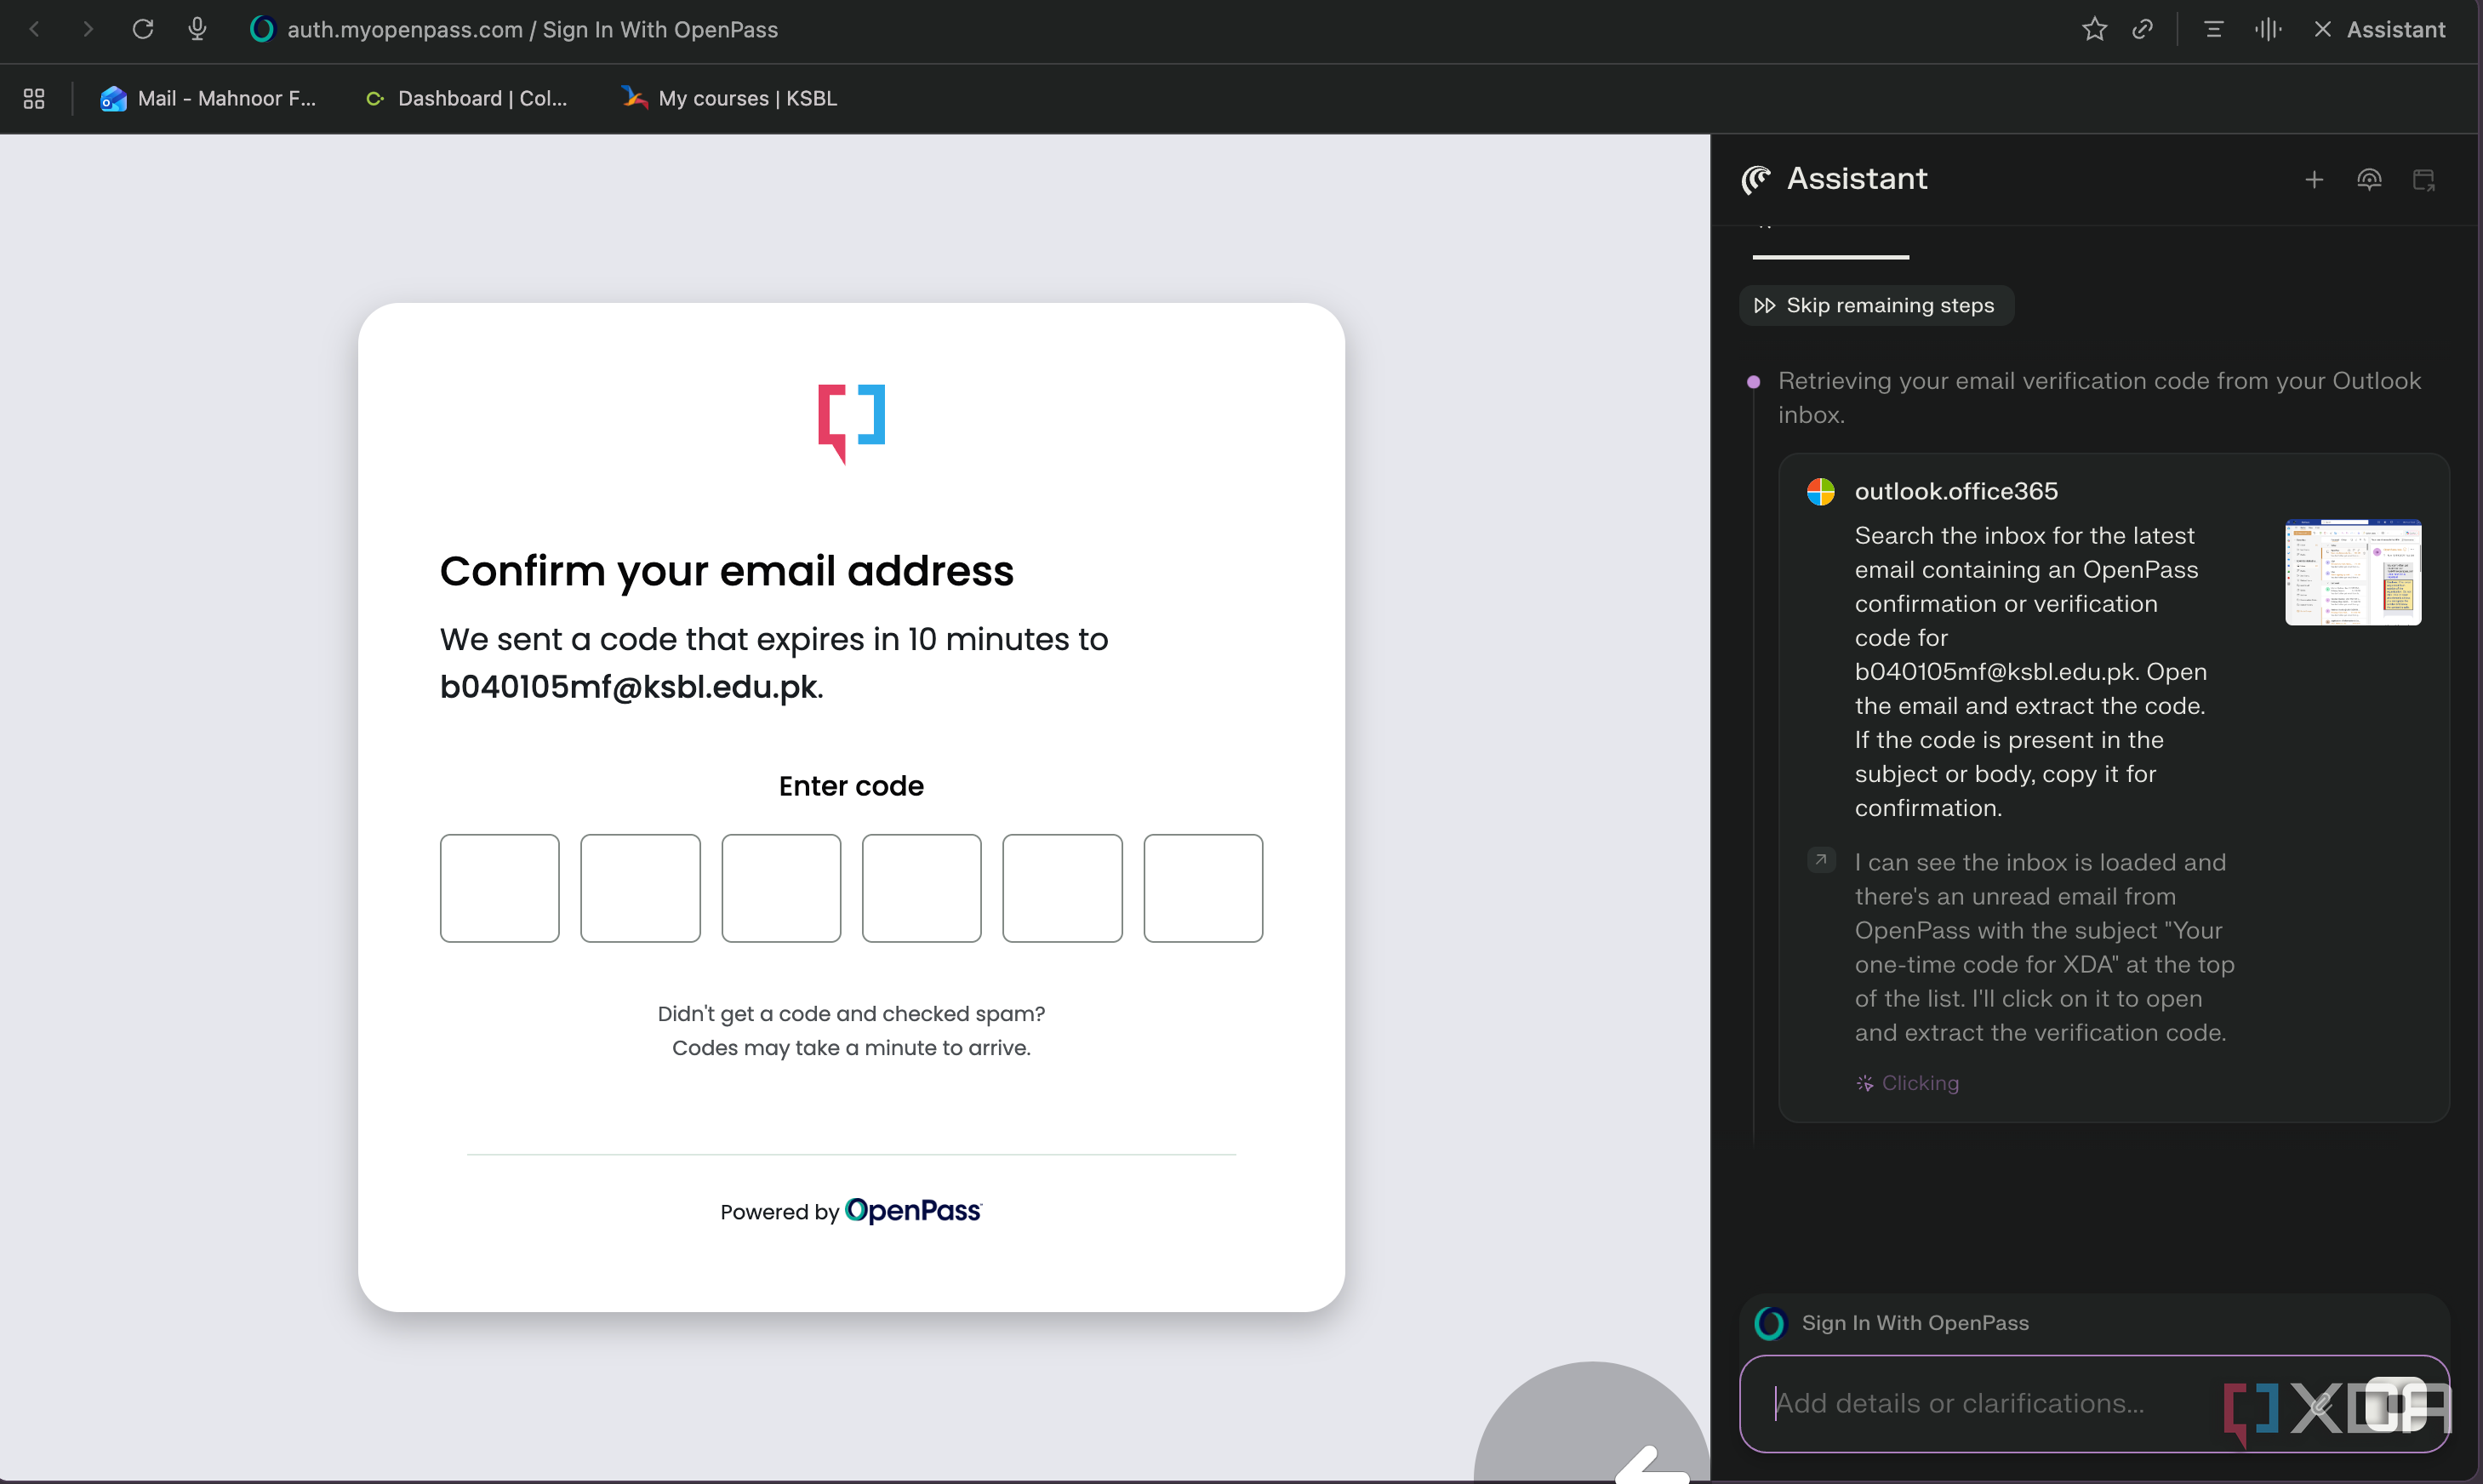
Task: Open the reader list lines icon
Action: pos(2213,29)
